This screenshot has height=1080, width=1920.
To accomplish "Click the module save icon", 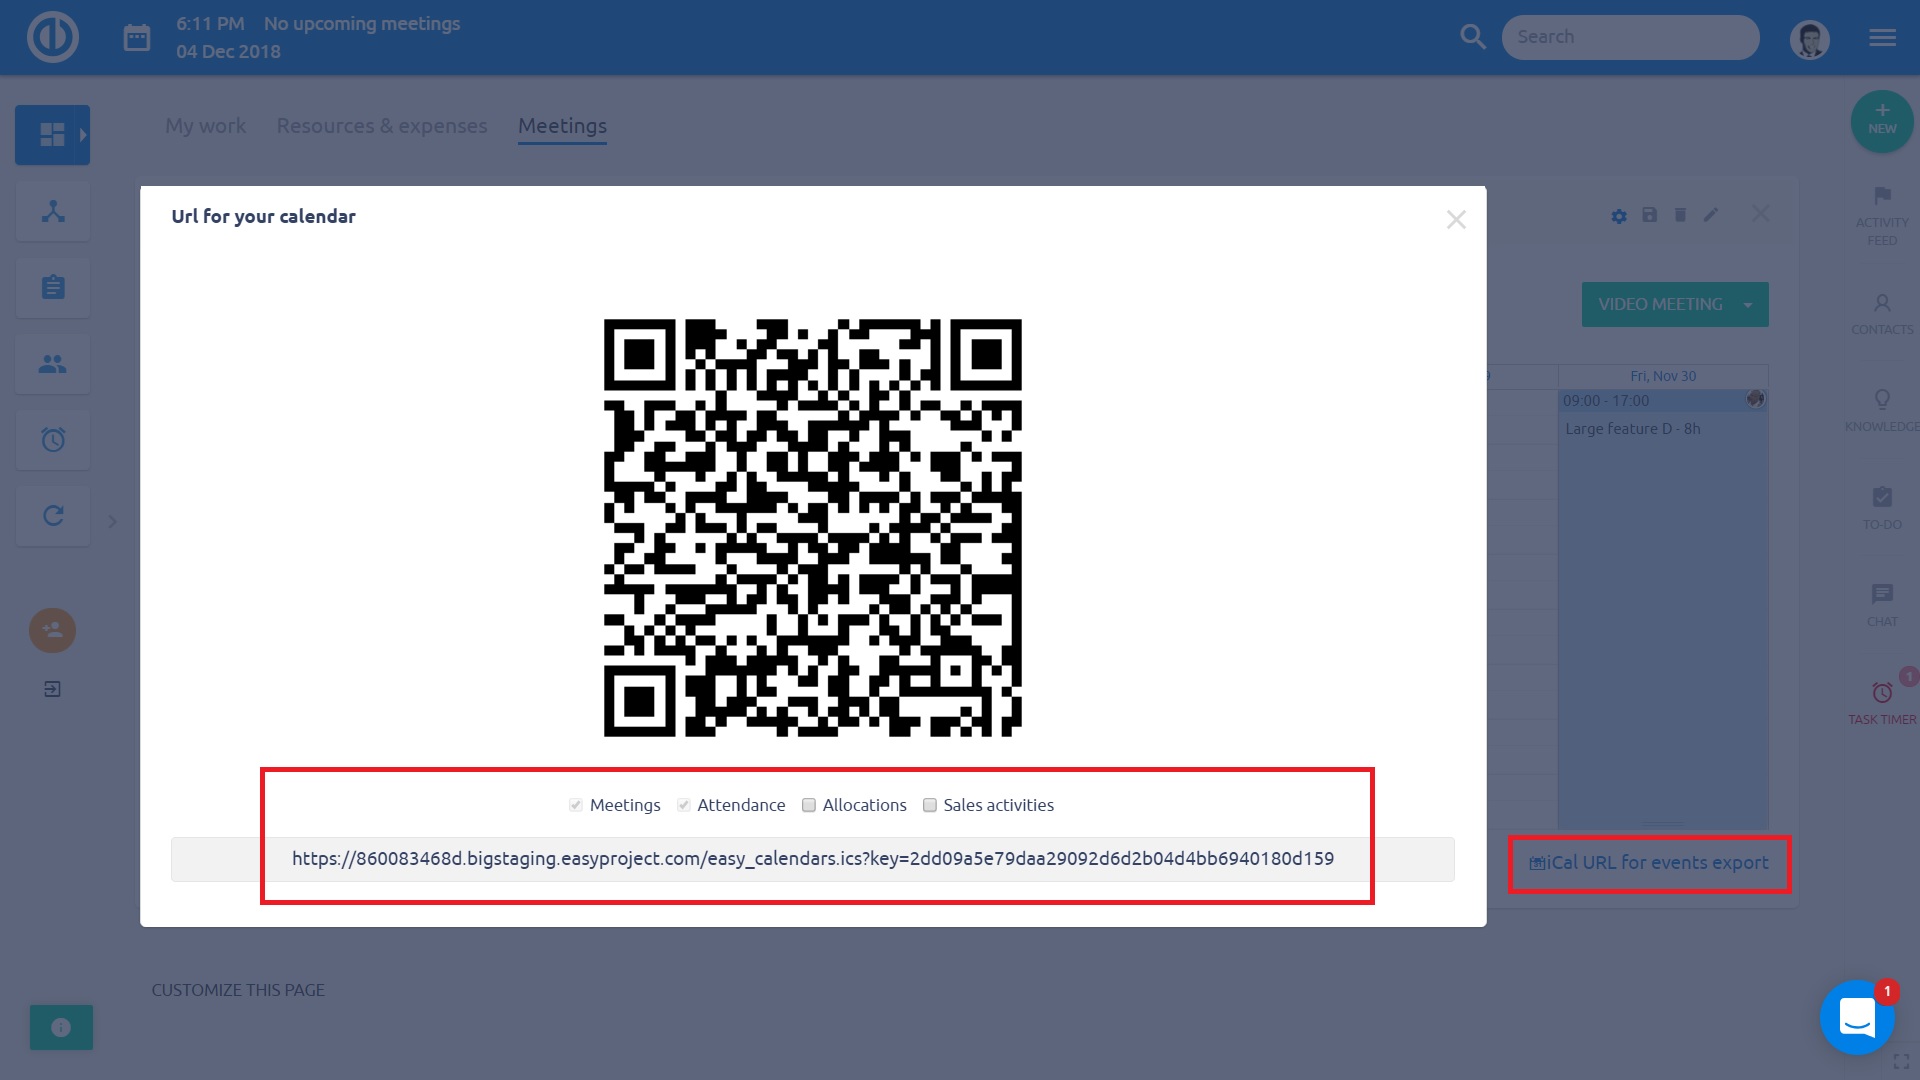I will point(1650,214).
